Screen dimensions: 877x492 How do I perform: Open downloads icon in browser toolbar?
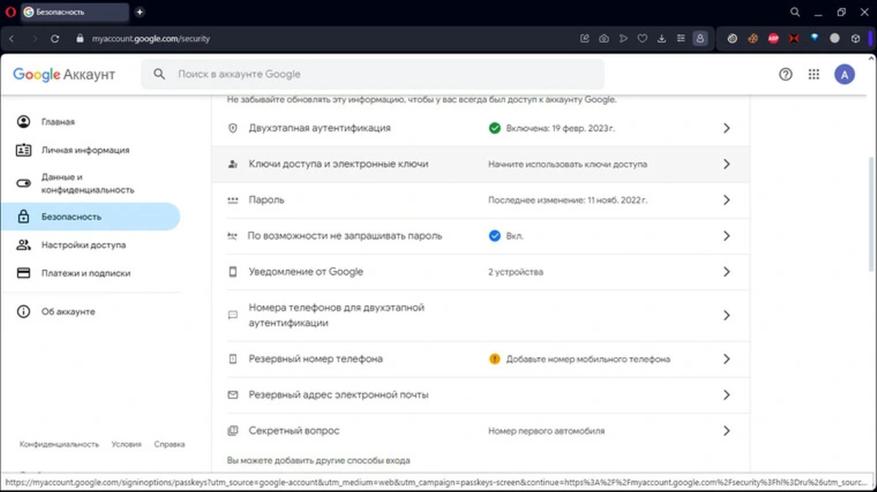662,39
